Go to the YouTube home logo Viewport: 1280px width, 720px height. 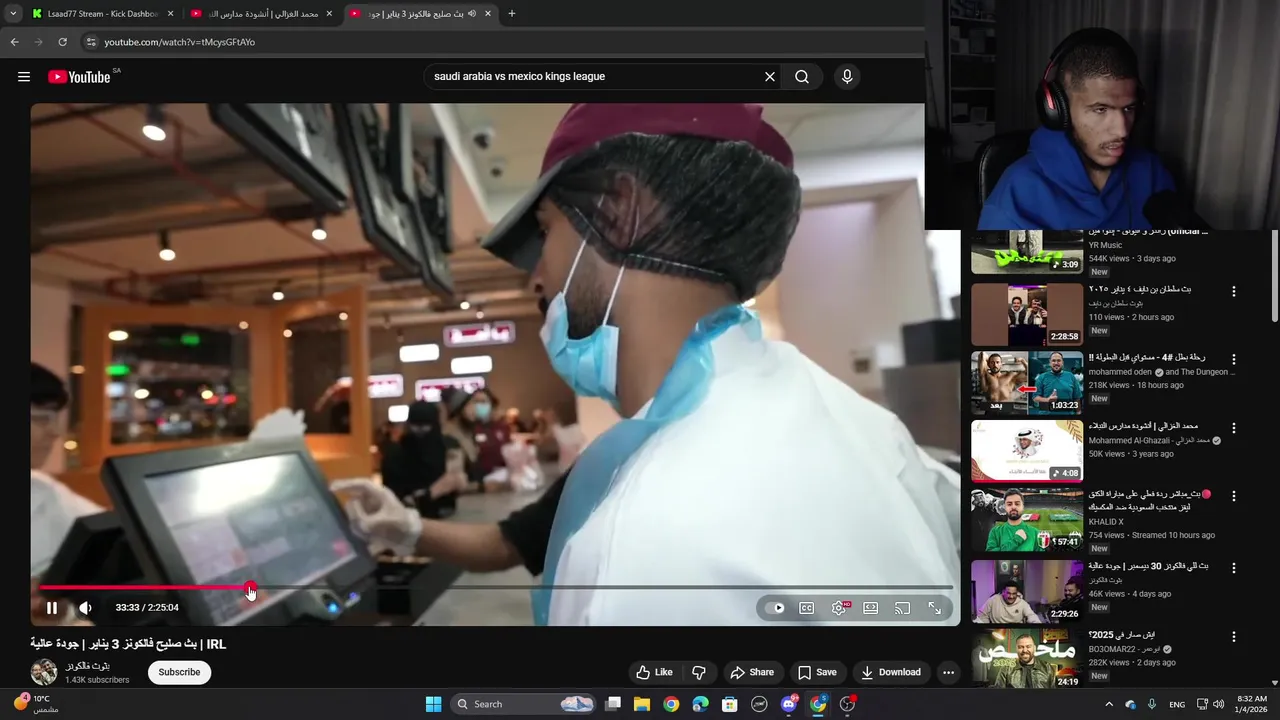pos(79,77)
